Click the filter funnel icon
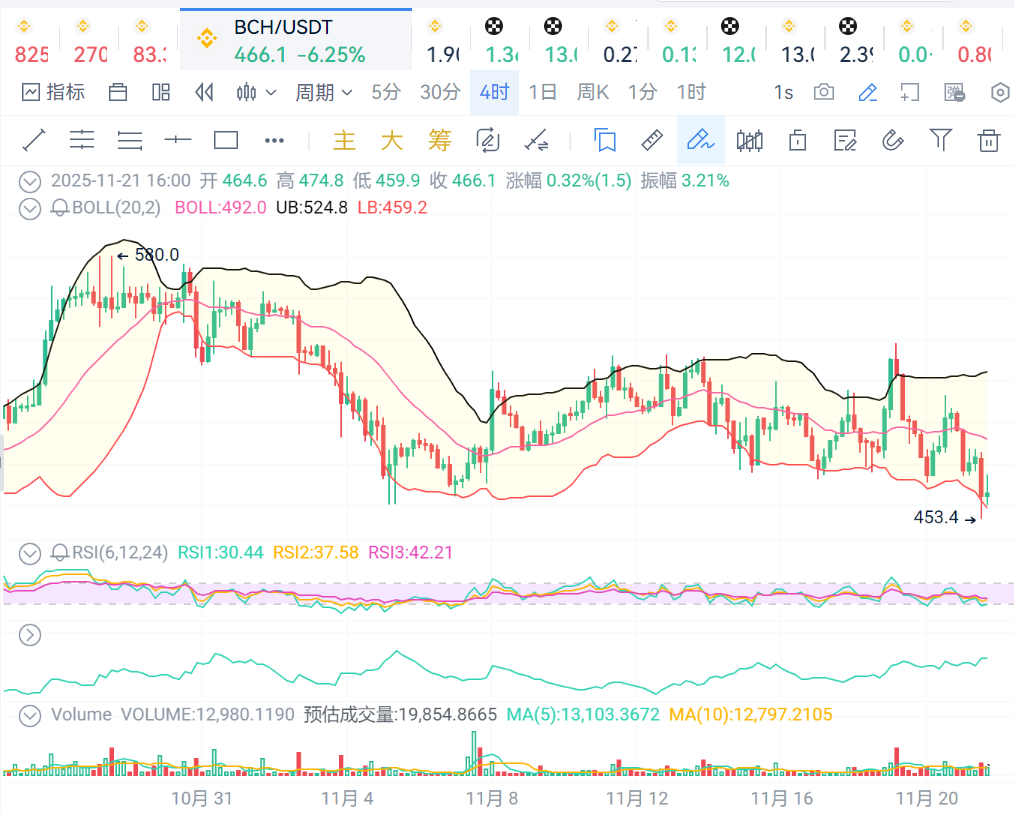 (x=940, y=140)
